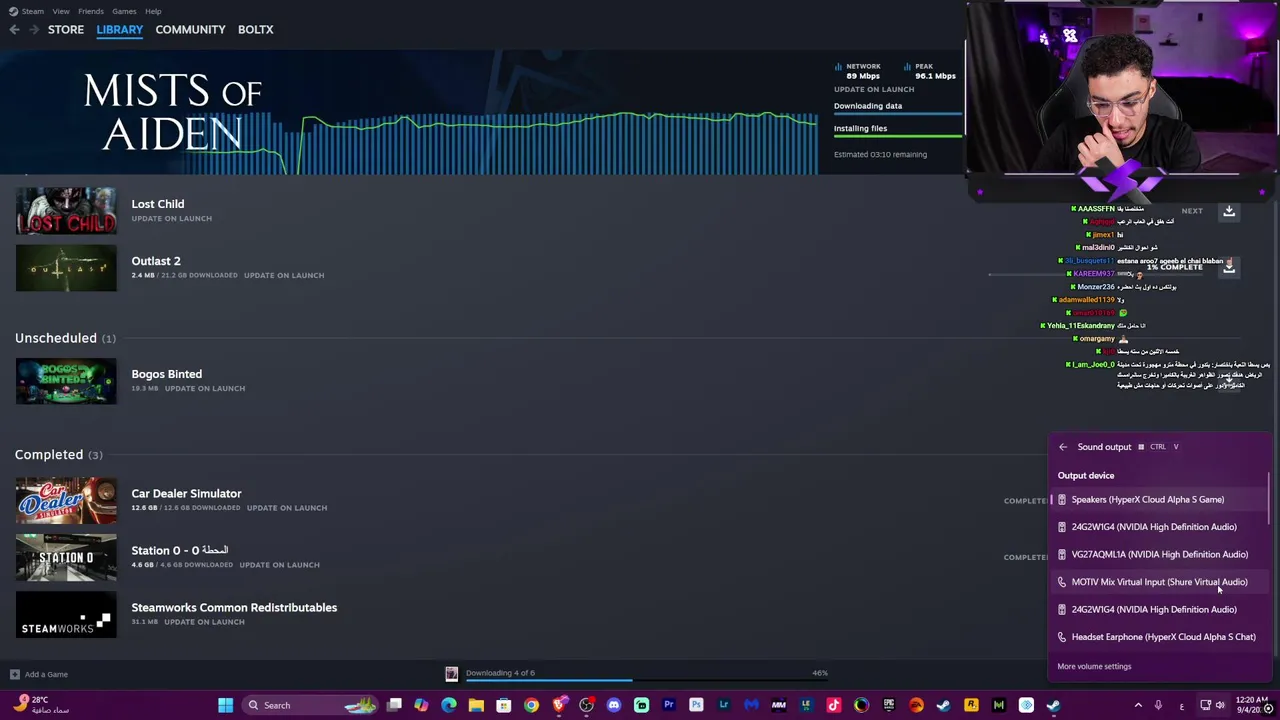The image size is (1280, 720).
Task: Click the Unscheduled (1) section heading
Action: tap(65, 338)
